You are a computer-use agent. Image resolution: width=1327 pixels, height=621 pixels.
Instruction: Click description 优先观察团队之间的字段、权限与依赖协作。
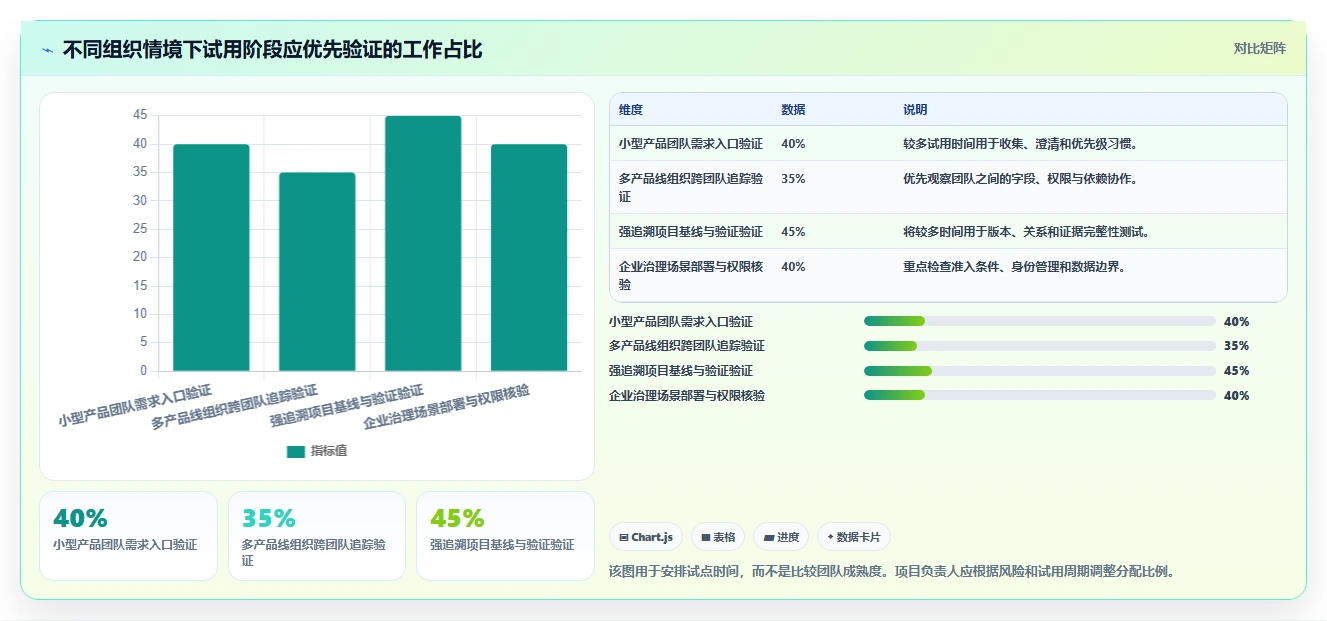[1020, 179]
